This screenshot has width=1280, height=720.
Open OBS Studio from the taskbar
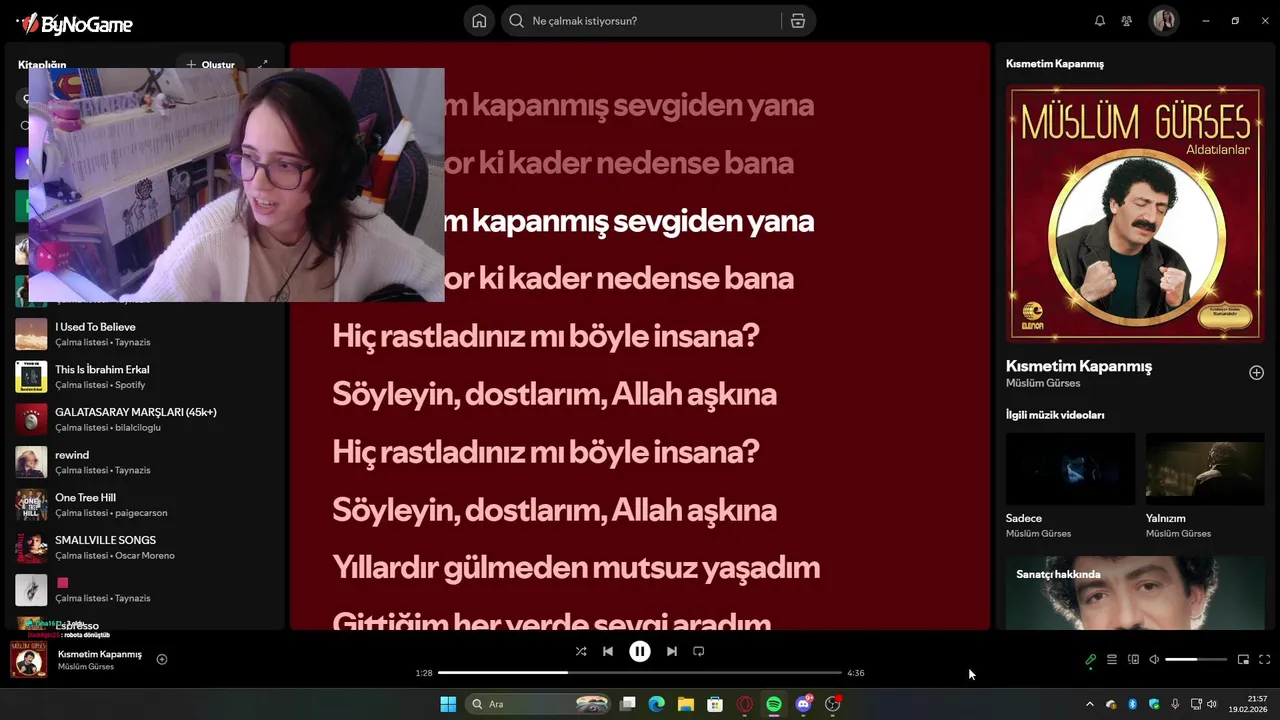coord(833,704)
